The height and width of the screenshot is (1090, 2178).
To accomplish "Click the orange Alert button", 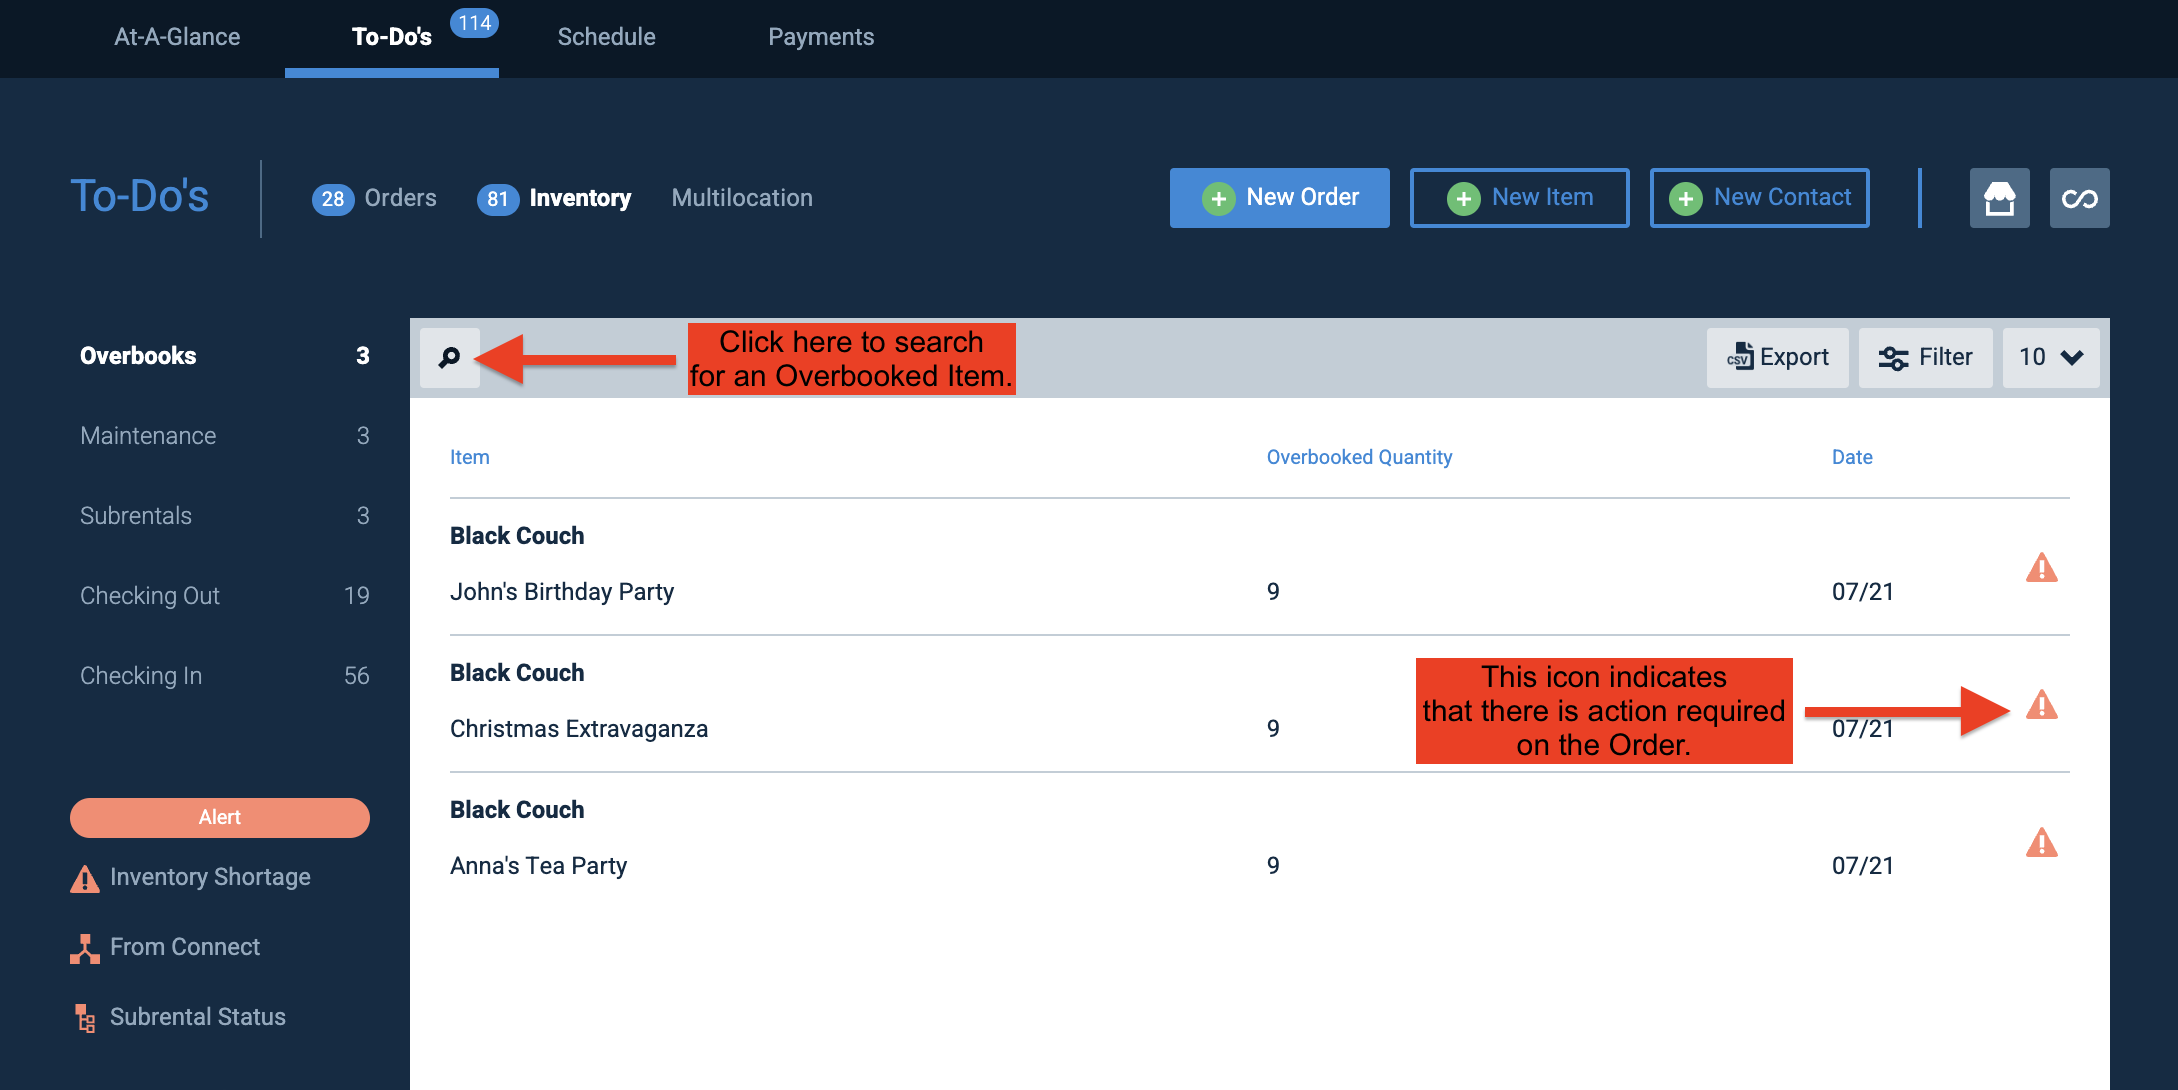I will coord(220,817).
